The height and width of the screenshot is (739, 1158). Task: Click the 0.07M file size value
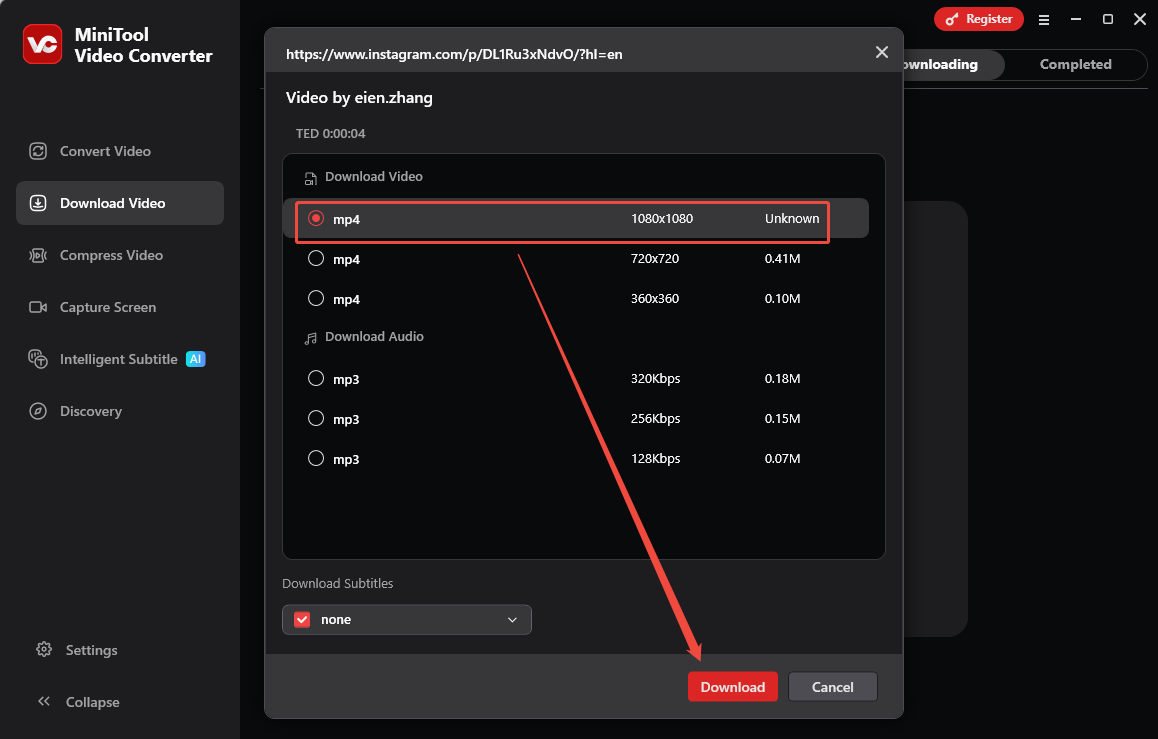(783, 458)
